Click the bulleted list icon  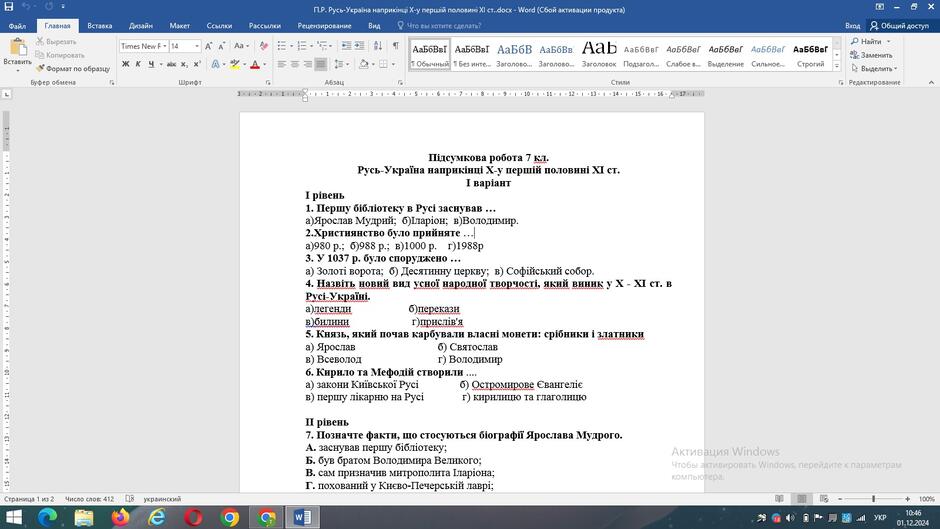(281, 46)
